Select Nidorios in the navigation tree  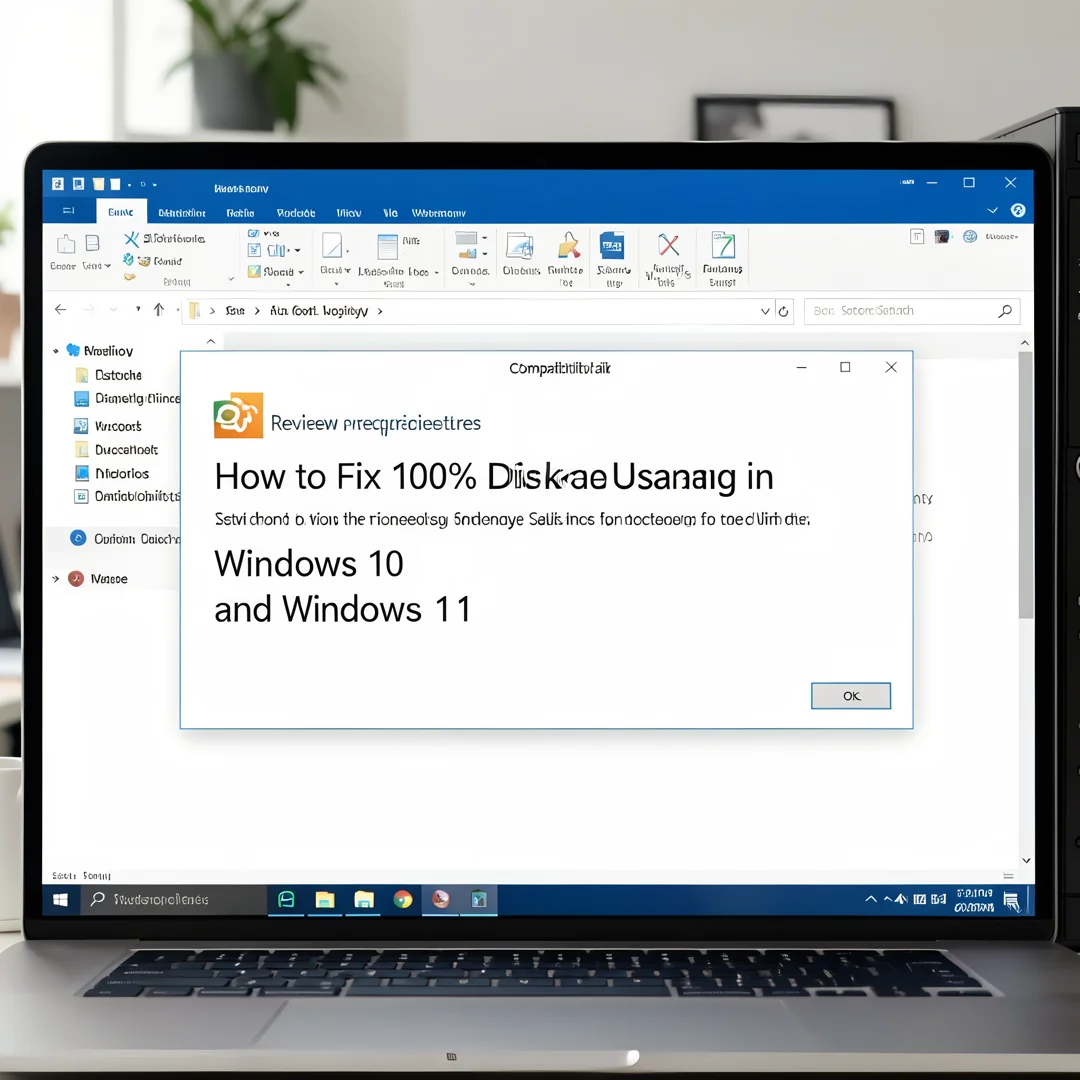[x=122, y=474]
